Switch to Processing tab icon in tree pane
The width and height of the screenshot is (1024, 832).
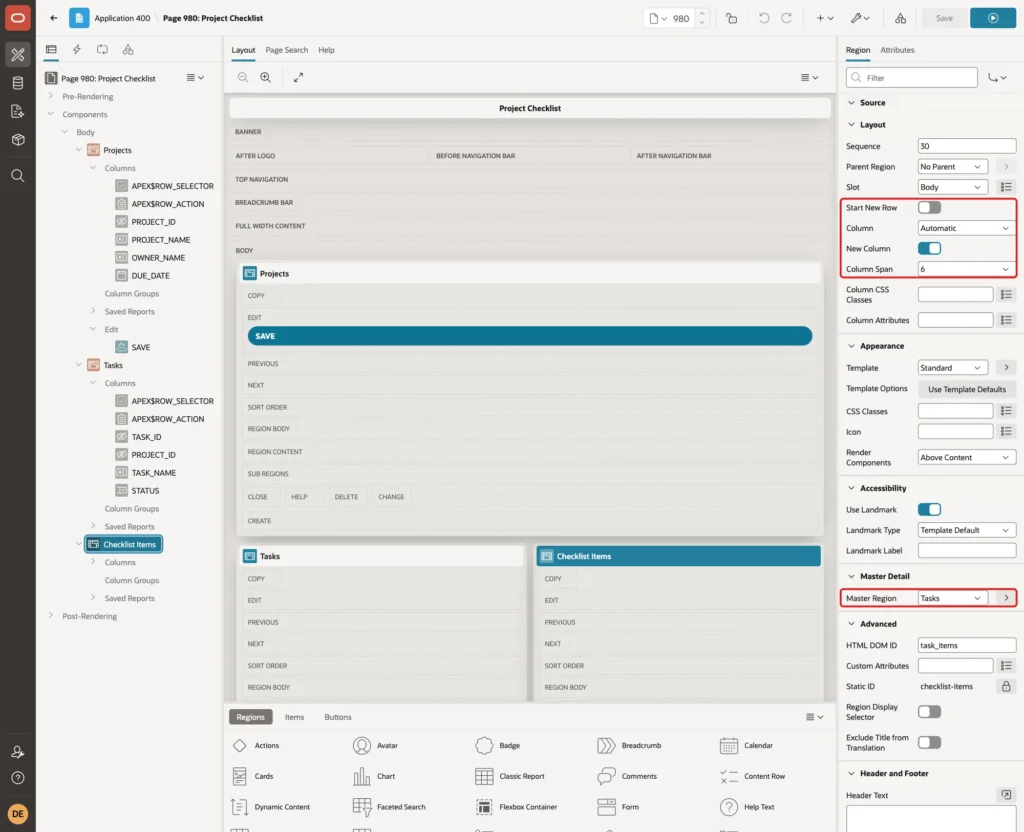[102, 50]
